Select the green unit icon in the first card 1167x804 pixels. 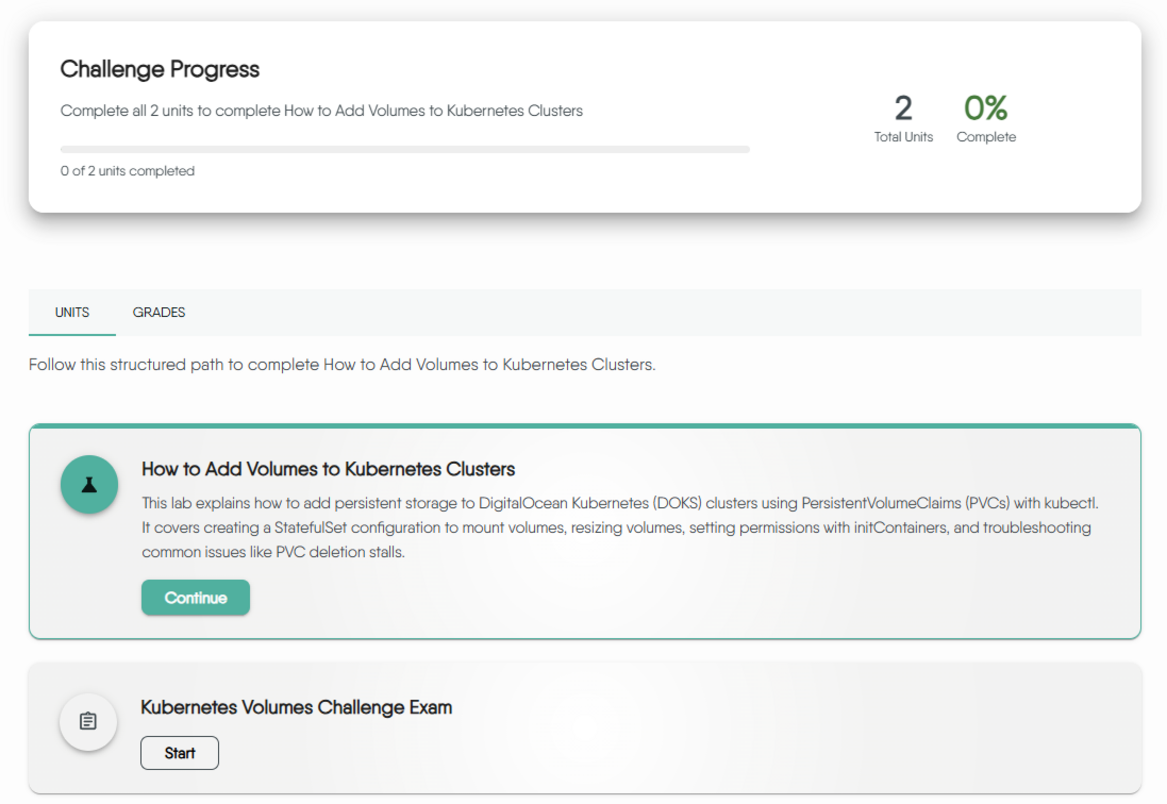click(89, 484)
